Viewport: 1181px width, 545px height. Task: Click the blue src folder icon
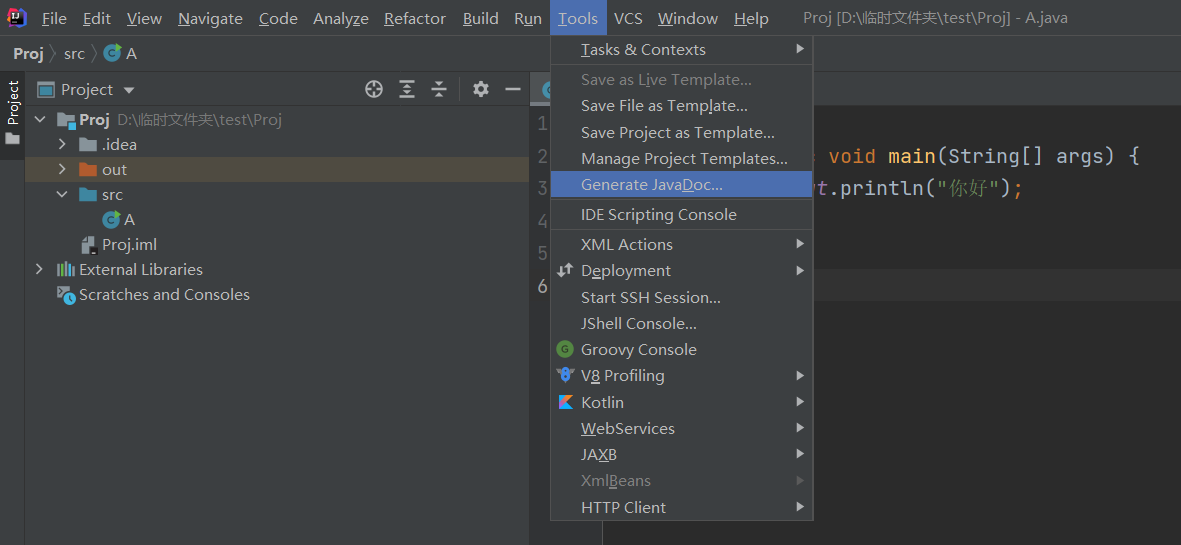88,194
